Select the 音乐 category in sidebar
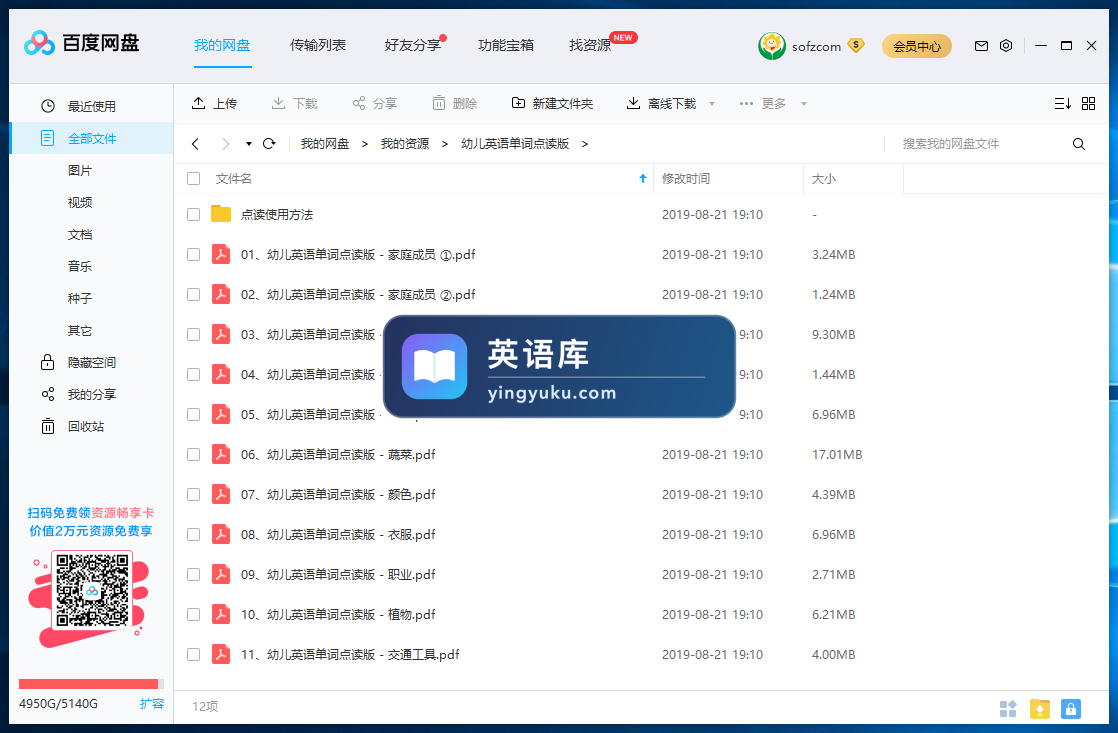This screenshot has width=1118, height=733. (80, 267)
